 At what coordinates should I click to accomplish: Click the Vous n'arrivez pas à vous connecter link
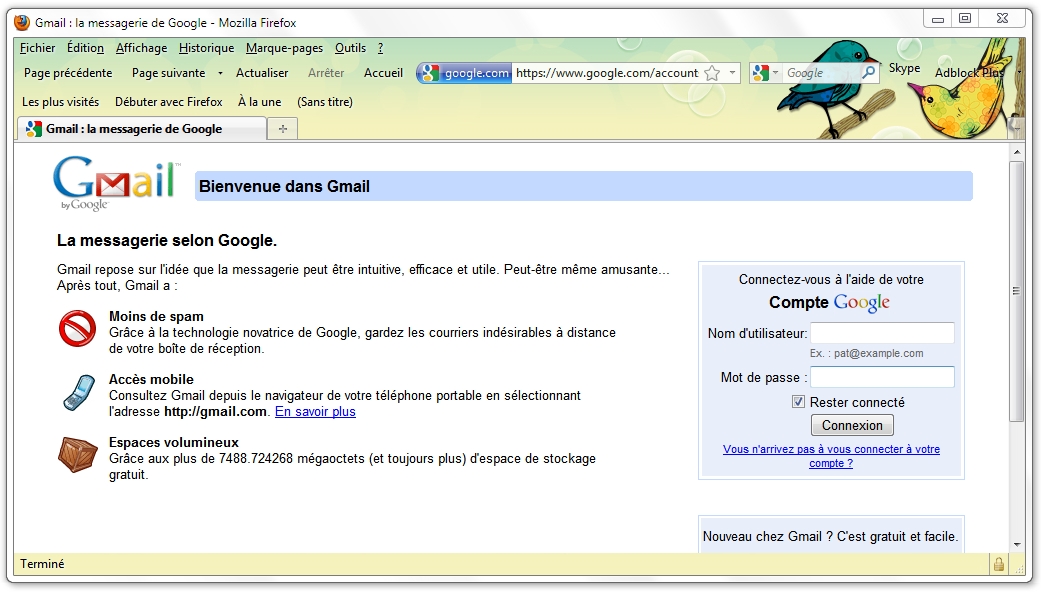[x=831, y=456]
